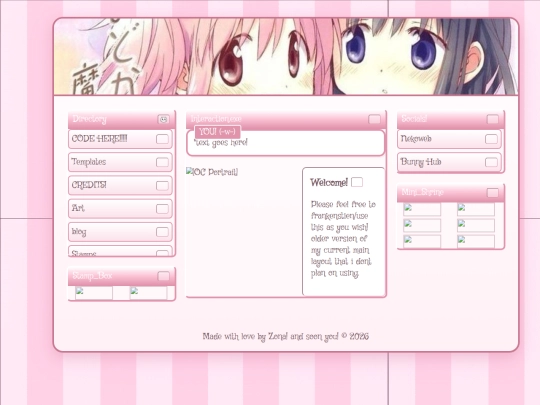
Task: Click the box icon beside CODE HERE!!!!
Action: pos(162,139)
